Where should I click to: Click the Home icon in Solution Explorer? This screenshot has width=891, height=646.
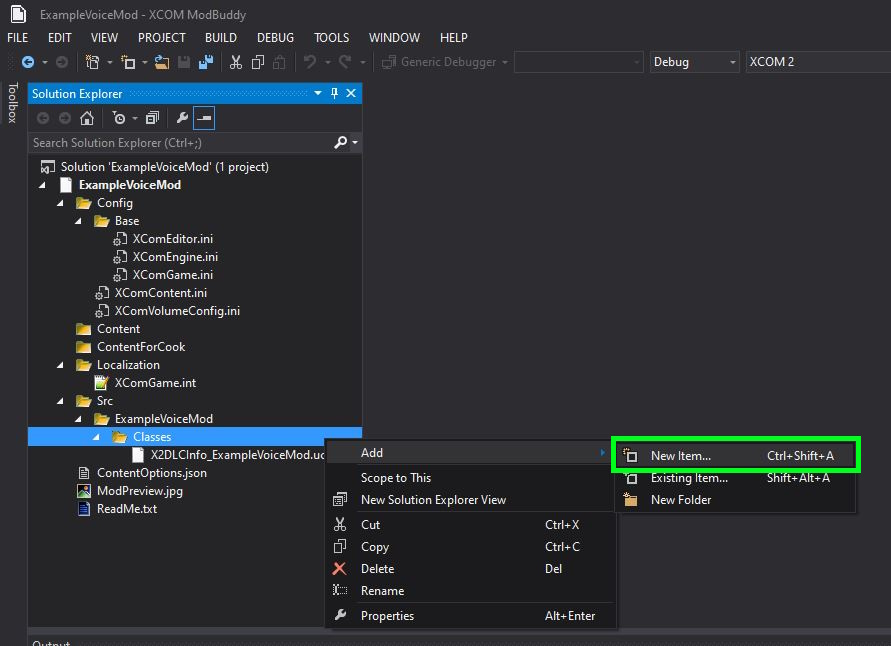(87, 118)
